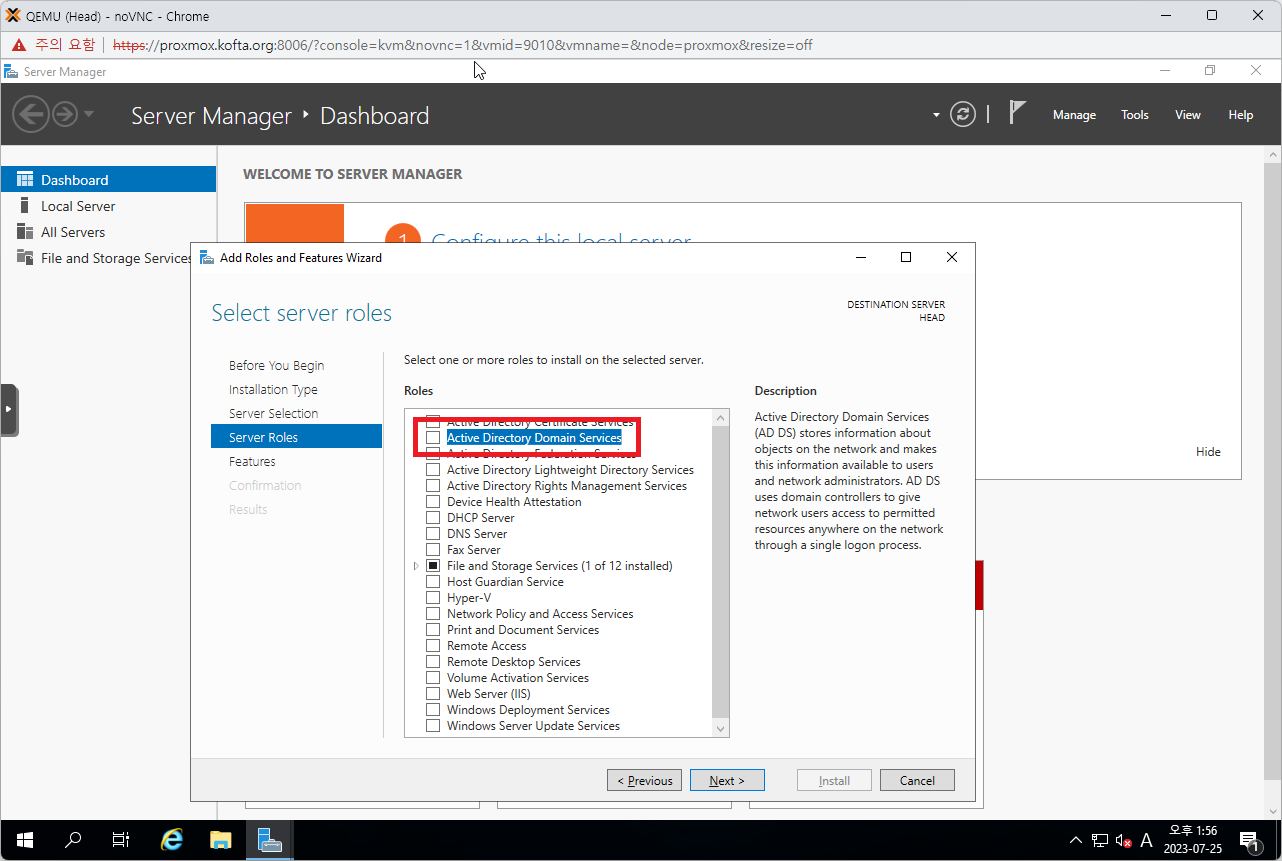This screenshot has height=861, width=1282.
Task: Open the navigation history dropdown arrow
Action: [89, 114]
